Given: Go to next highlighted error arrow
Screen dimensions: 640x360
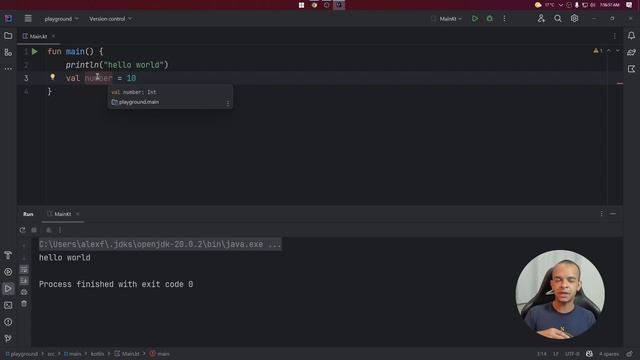Looking at the screenshot, I should pyautogui.click(x=618, y=51).
